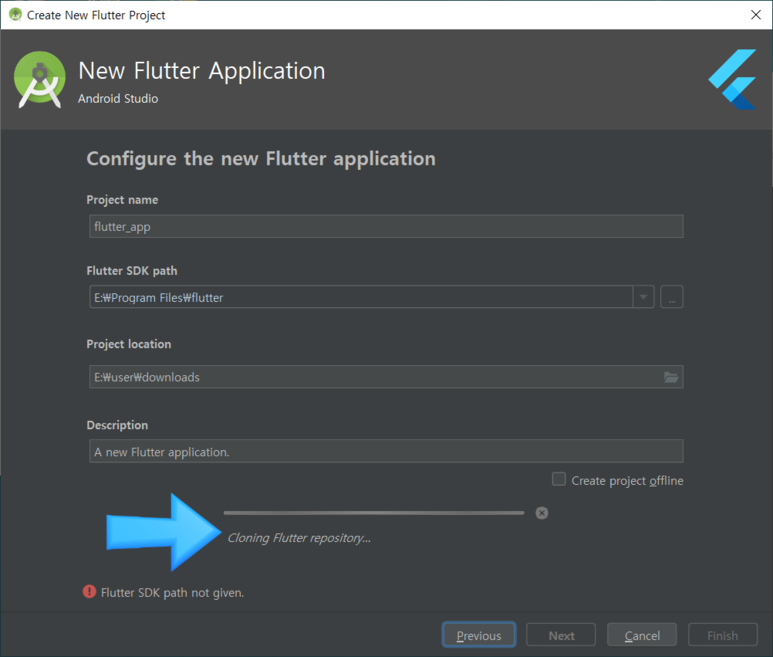Click the Description field text
Image resolution: width=773 pixels, height=657 pixels.
coord(386,451)
